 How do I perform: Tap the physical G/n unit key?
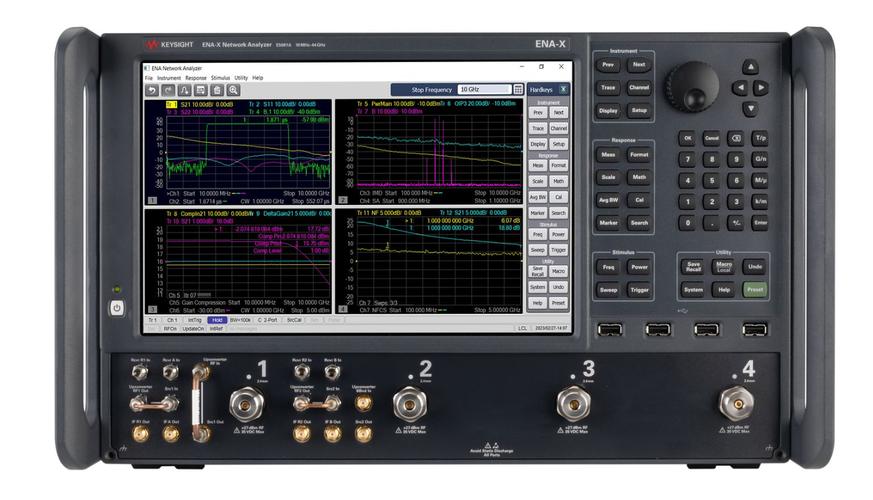tap(761, 159)
